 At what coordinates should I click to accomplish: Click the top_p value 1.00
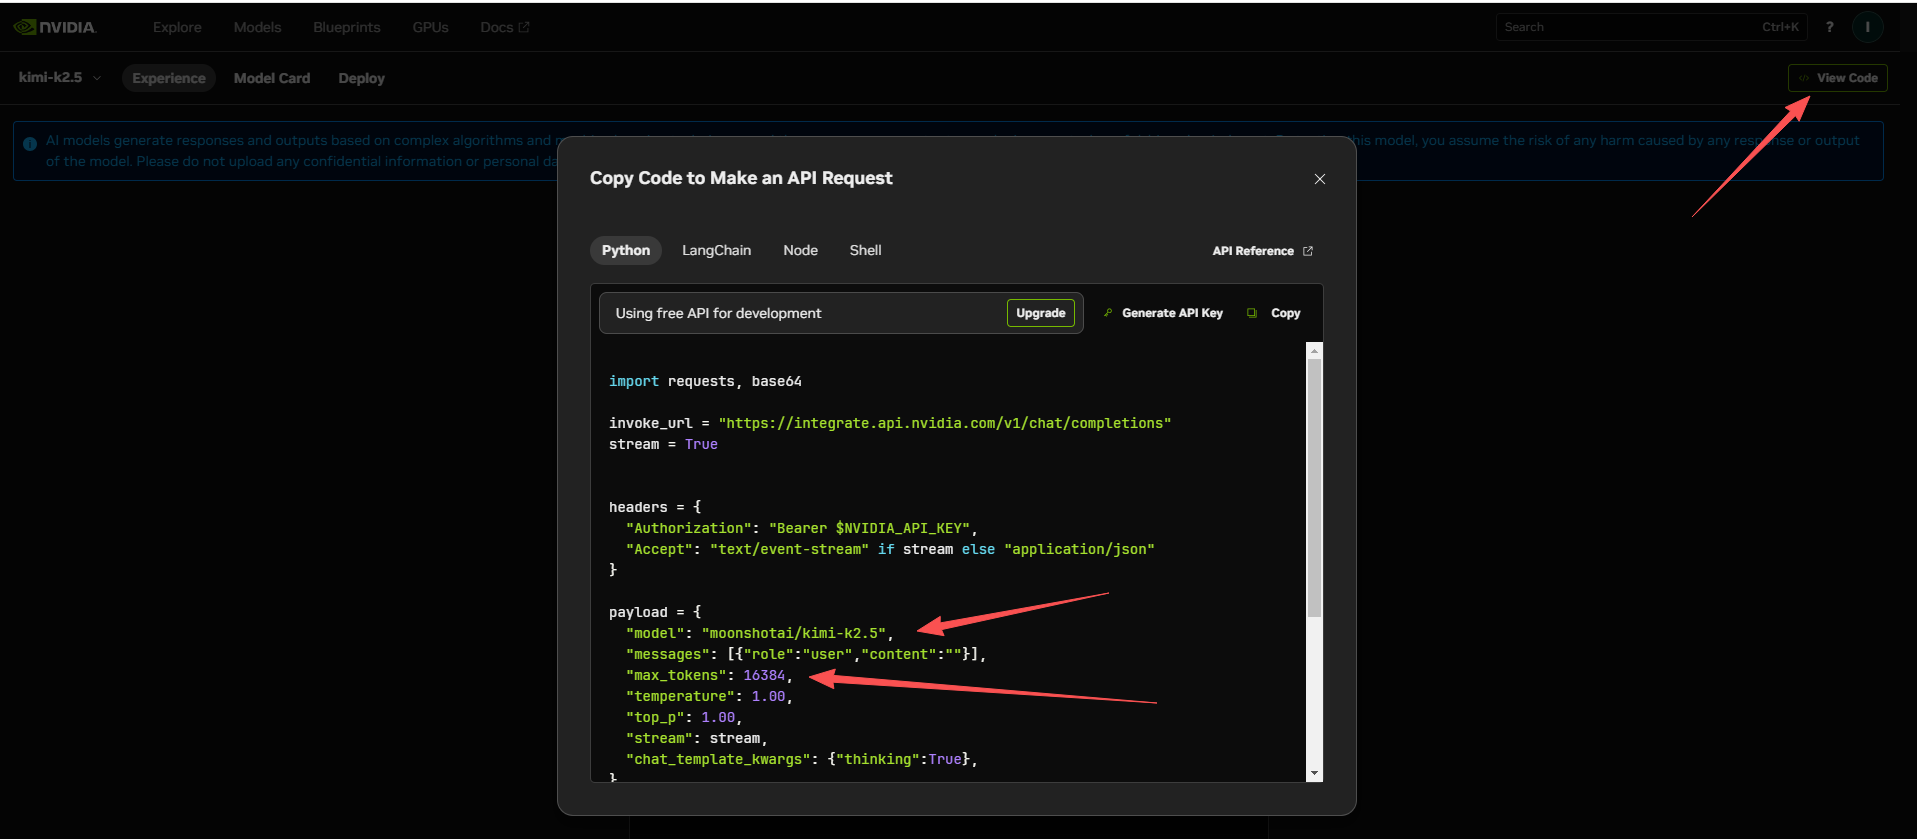coord(718,717)
